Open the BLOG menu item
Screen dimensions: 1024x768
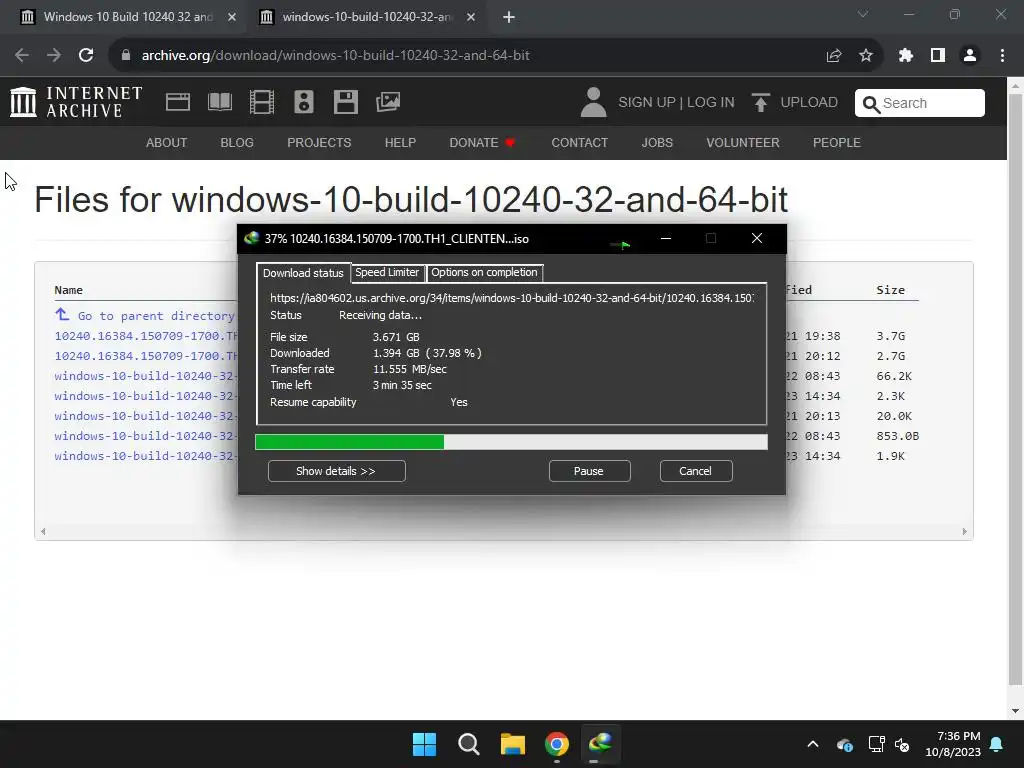pyautogui.click(x=236, y=142)
